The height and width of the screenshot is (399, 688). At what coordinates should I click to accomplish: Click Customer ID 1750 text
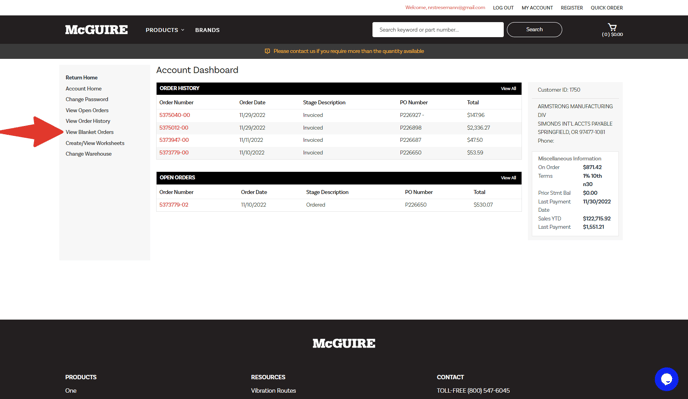point(559,90)
